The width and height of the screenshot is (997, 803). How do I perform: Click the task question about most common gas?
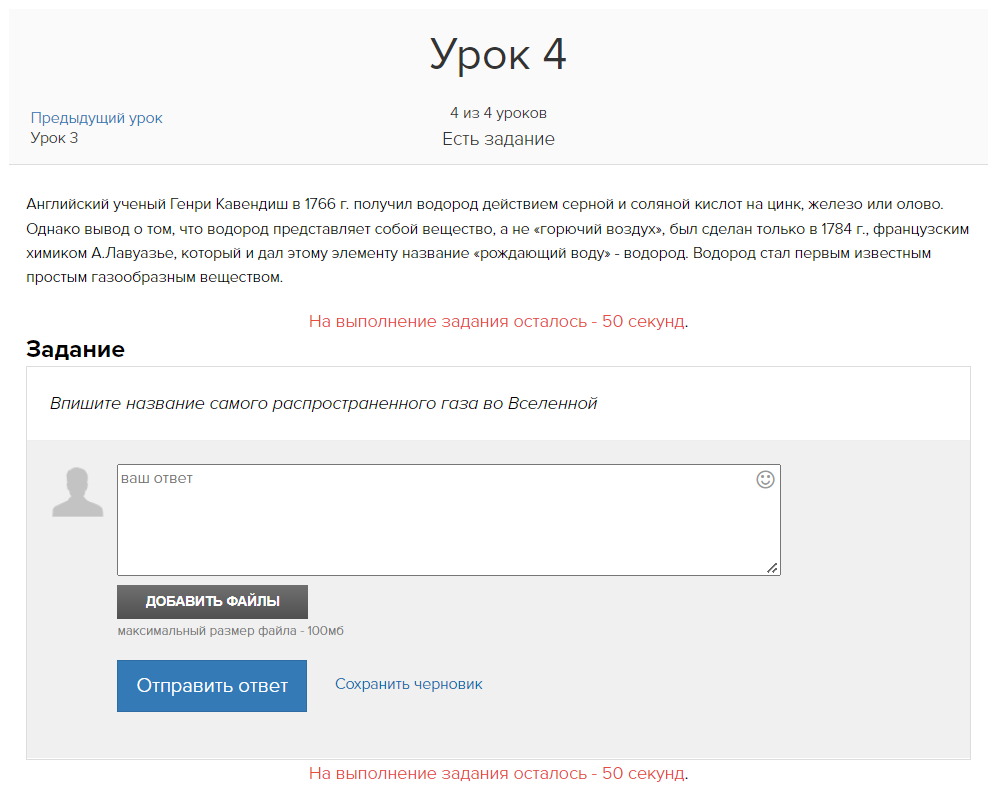(324, 404)
